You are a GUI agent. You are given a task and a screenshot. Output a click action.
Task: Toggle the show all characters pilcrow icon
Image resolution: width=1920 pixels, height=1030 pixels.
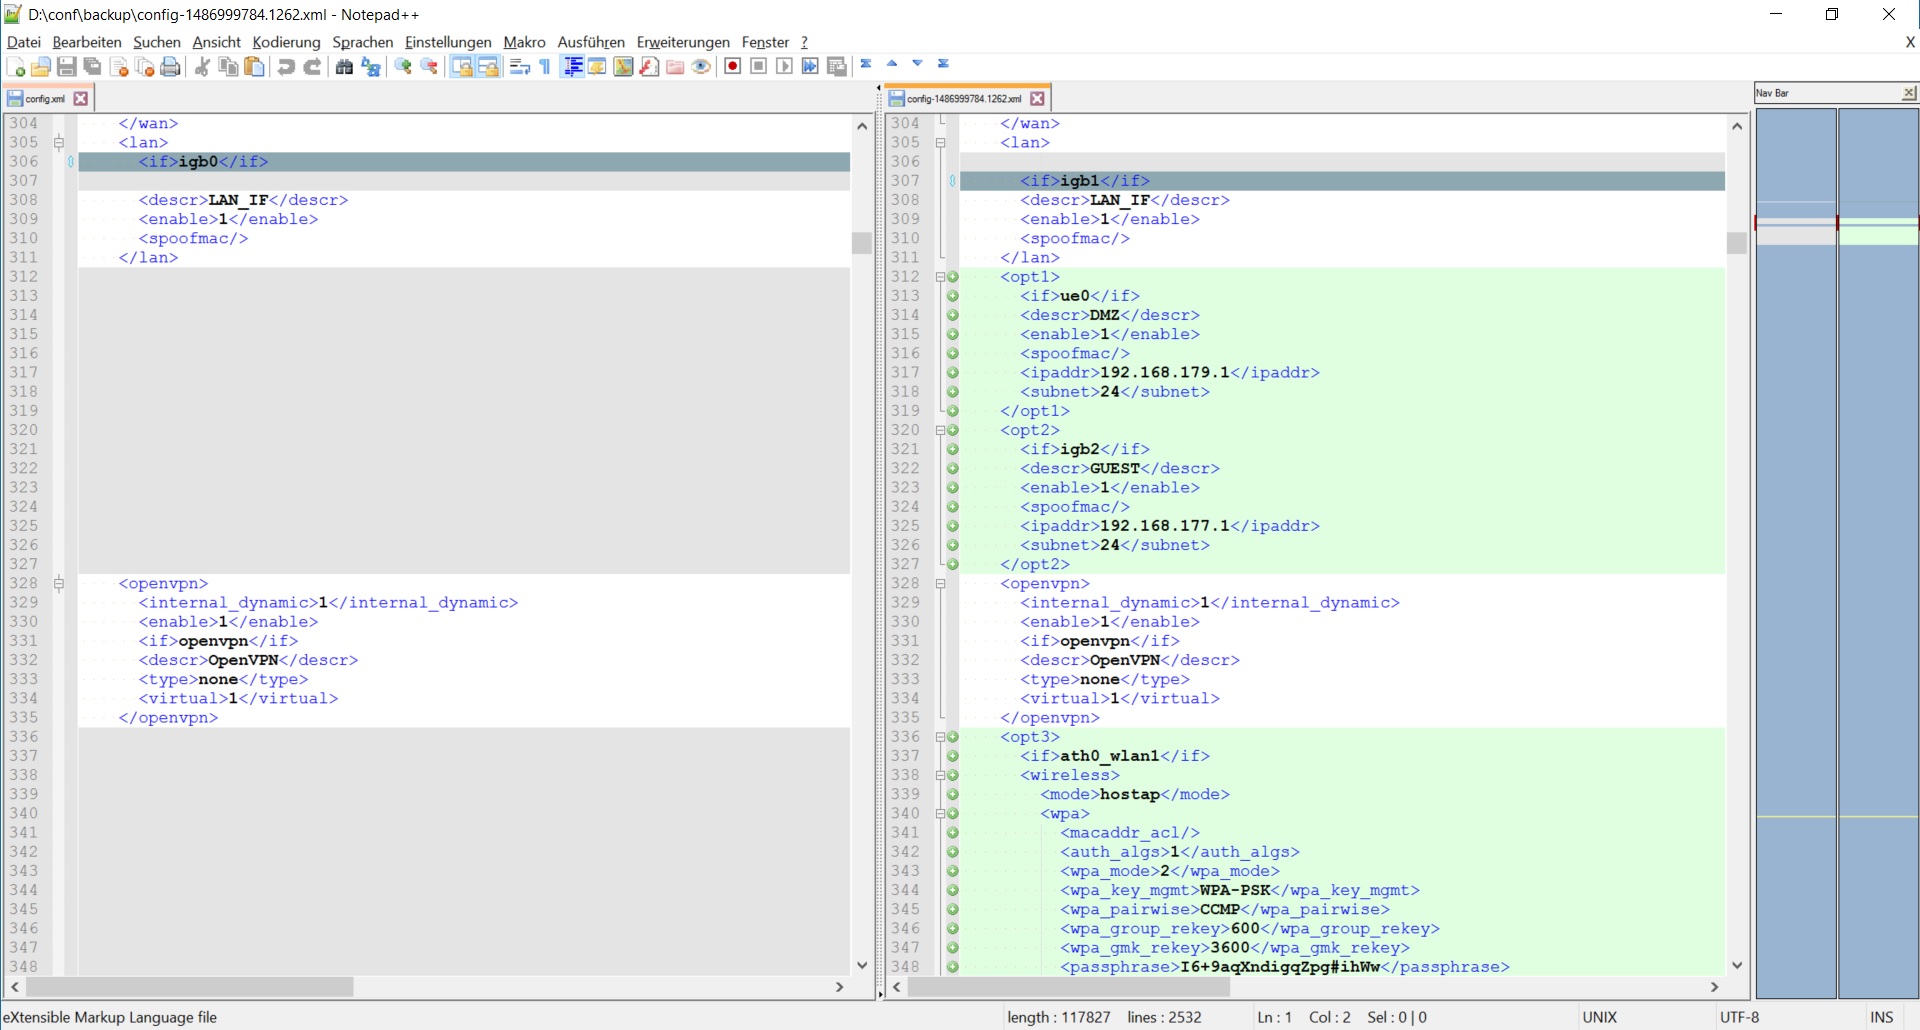coord(545,67)
